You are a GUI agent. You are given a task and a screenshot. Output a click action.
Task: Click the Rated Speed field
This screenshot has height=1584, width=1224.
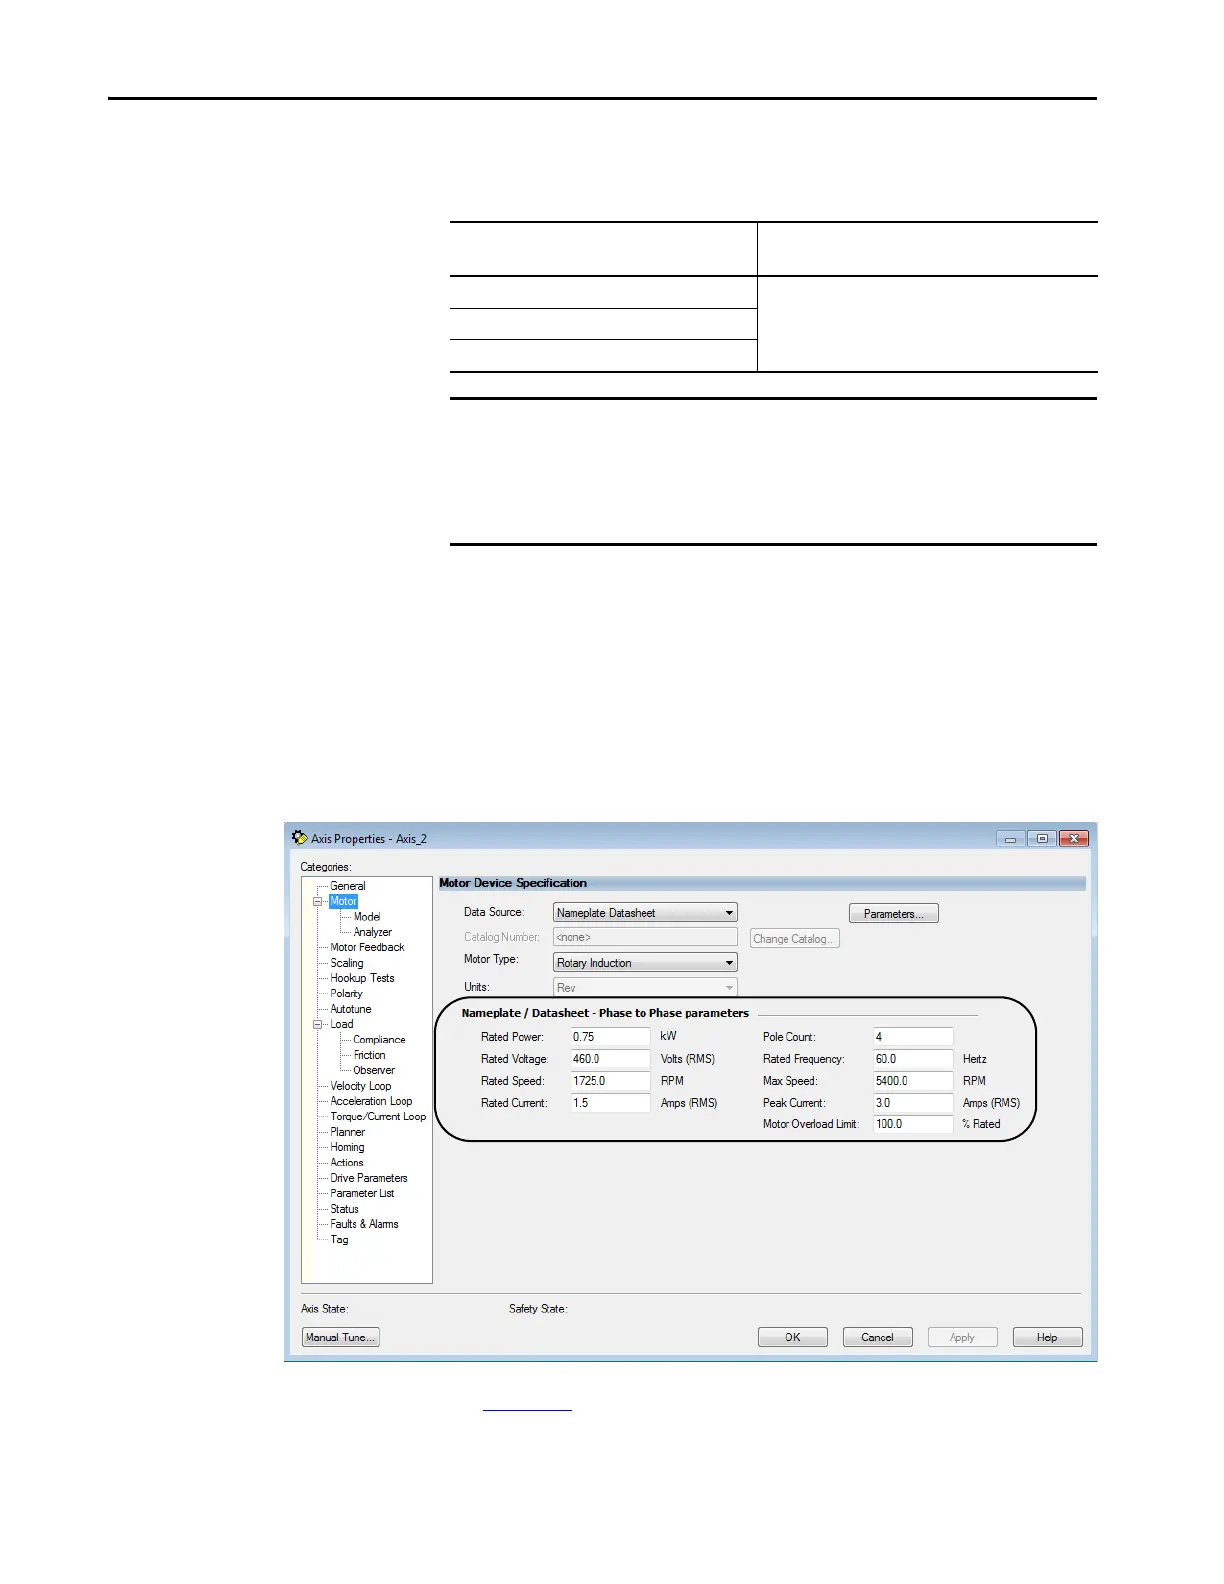point(610,1081)
